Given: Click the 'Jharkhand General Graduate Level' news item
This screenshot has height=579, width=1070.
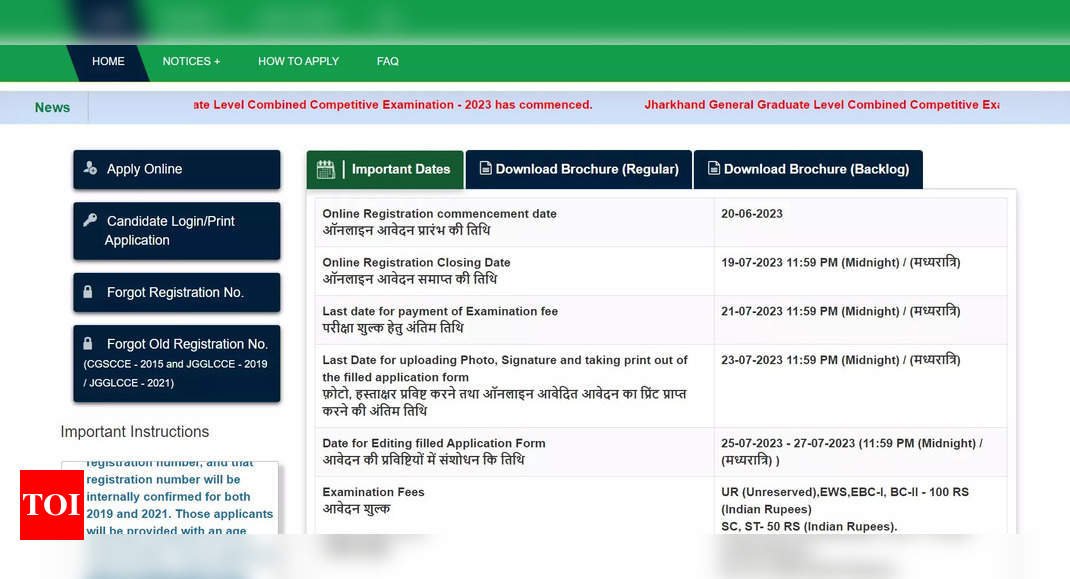Looking at the screenshot, I should [822, 104].
